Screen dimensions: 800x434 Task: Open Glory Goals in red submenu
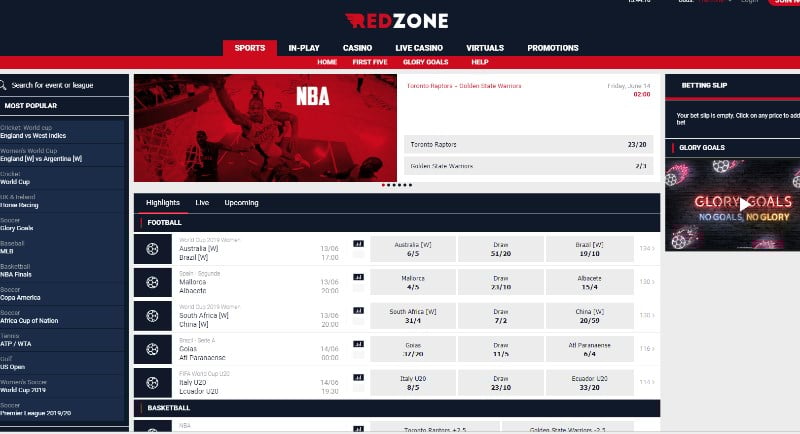(x=426, y=62)
